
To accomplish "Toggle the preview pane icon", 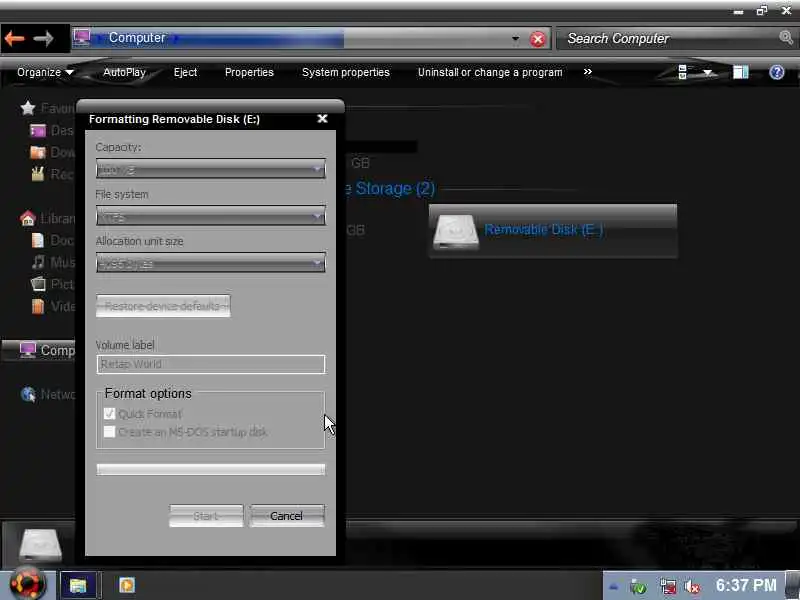I will tap(740, 72).
